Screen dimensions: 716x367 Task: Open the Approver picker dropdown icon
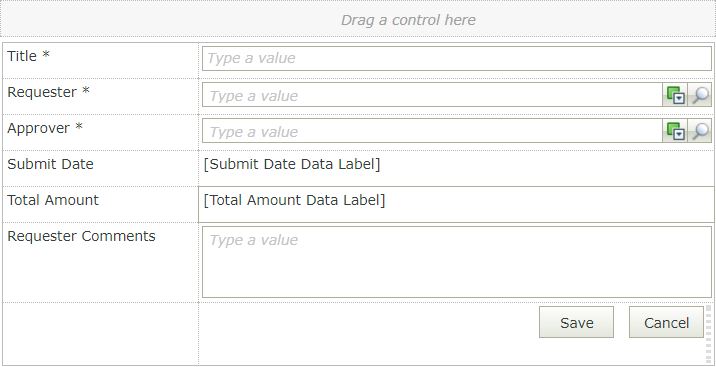[x=675, y=131]
